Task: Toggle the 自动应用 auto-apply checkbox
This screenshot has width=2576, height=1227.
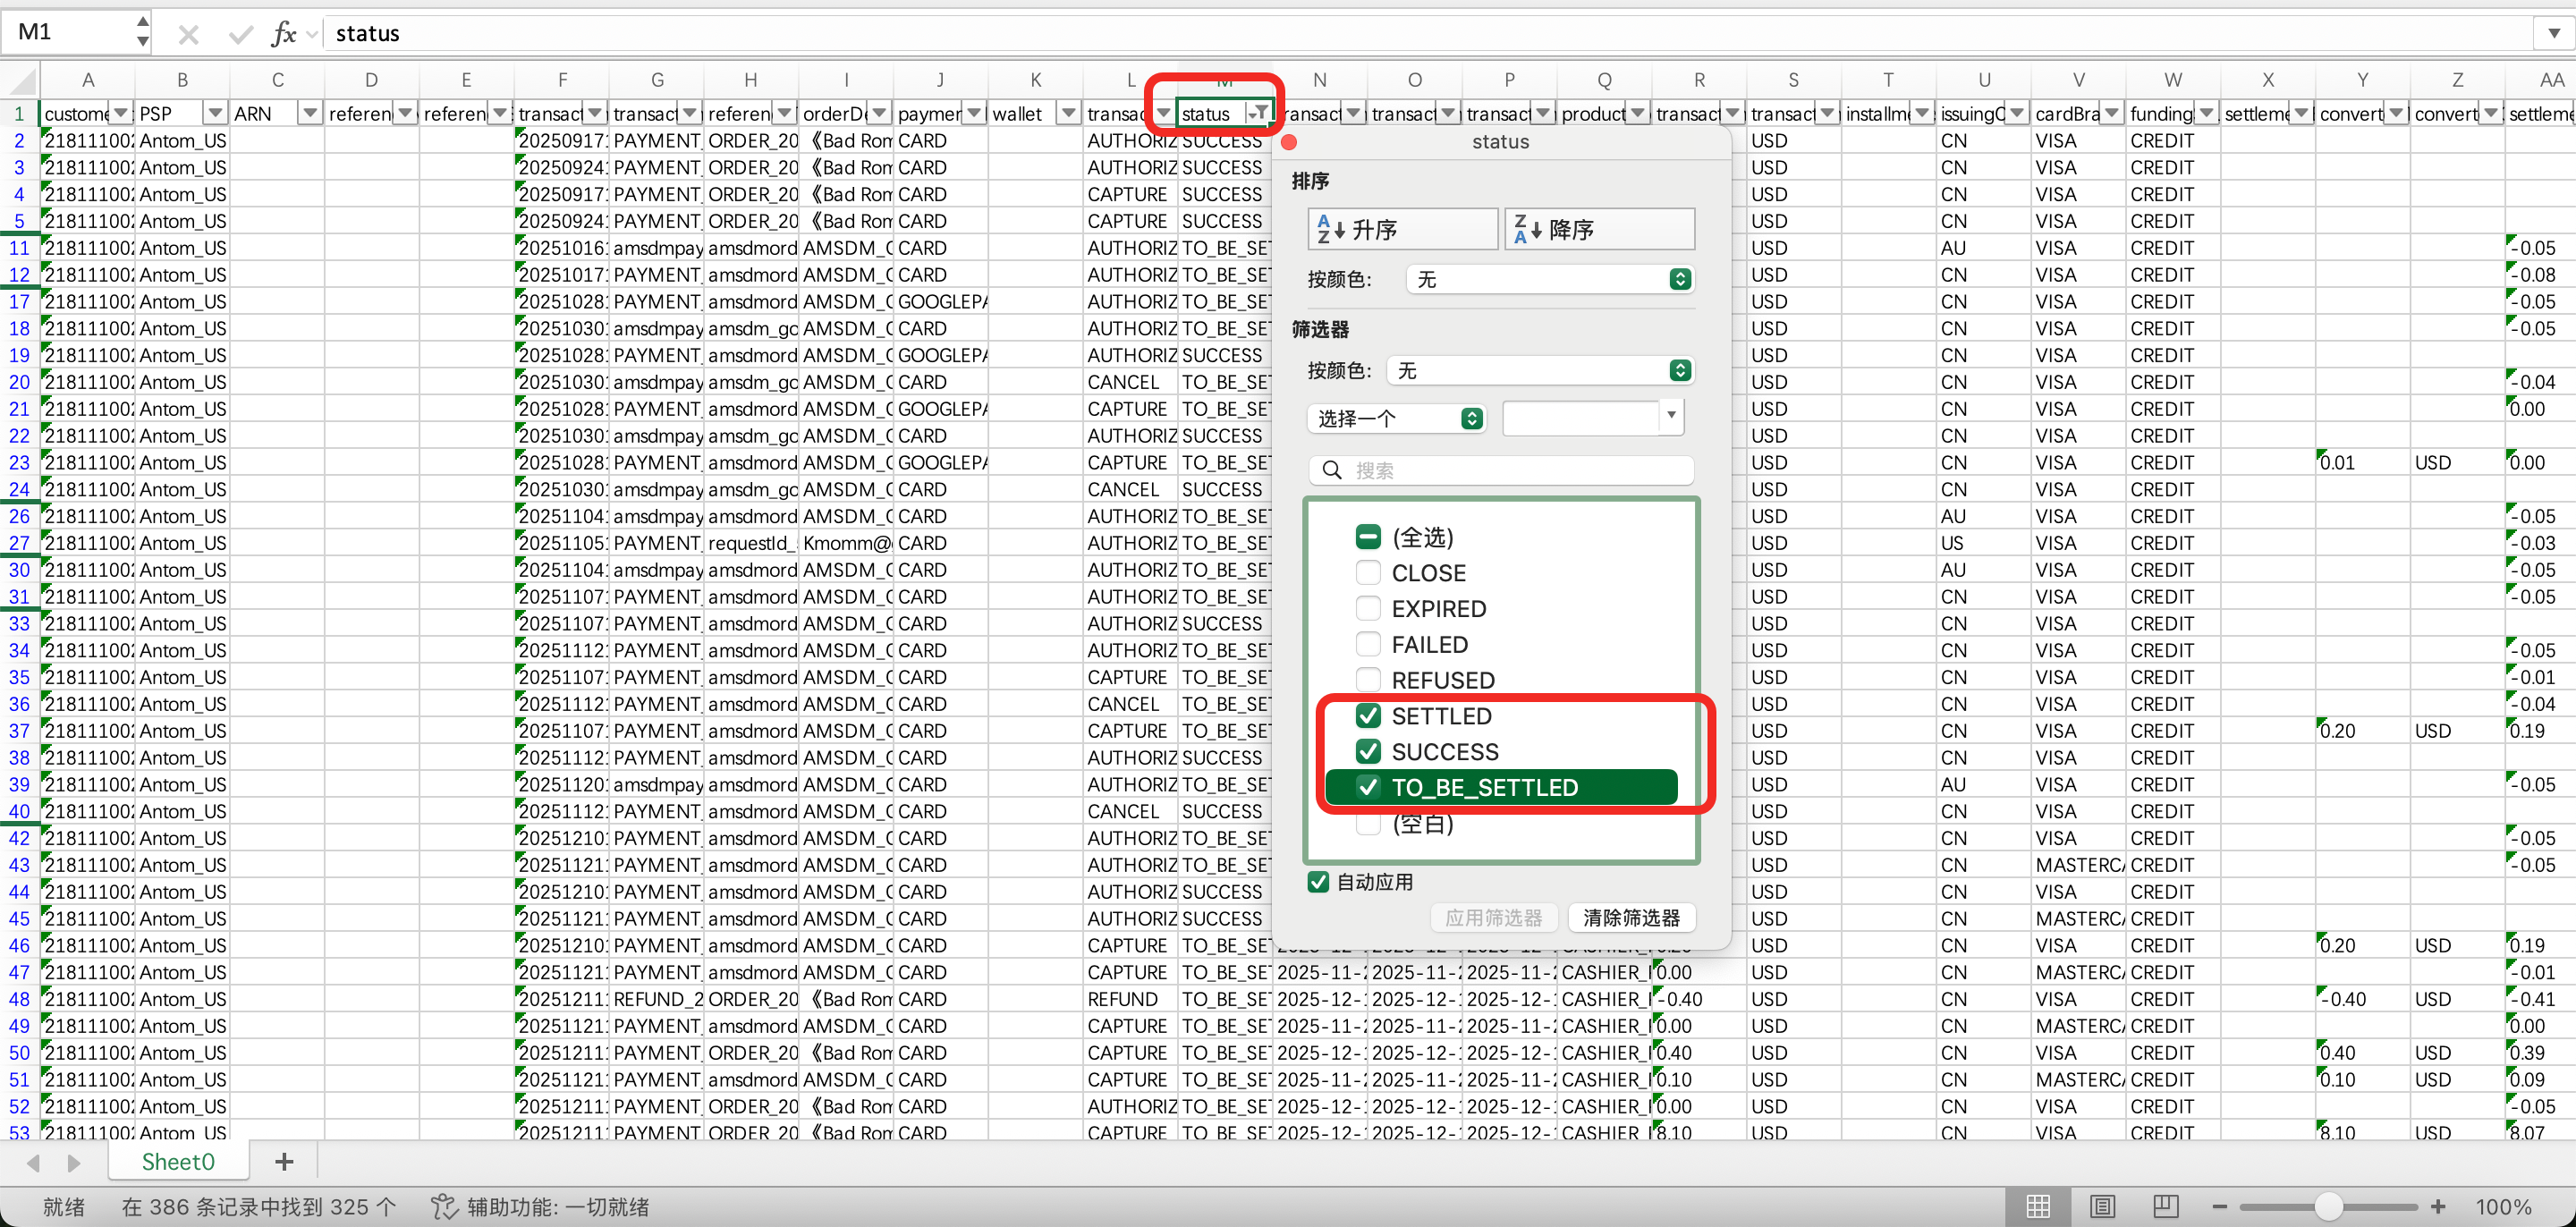Action: 1319,882
